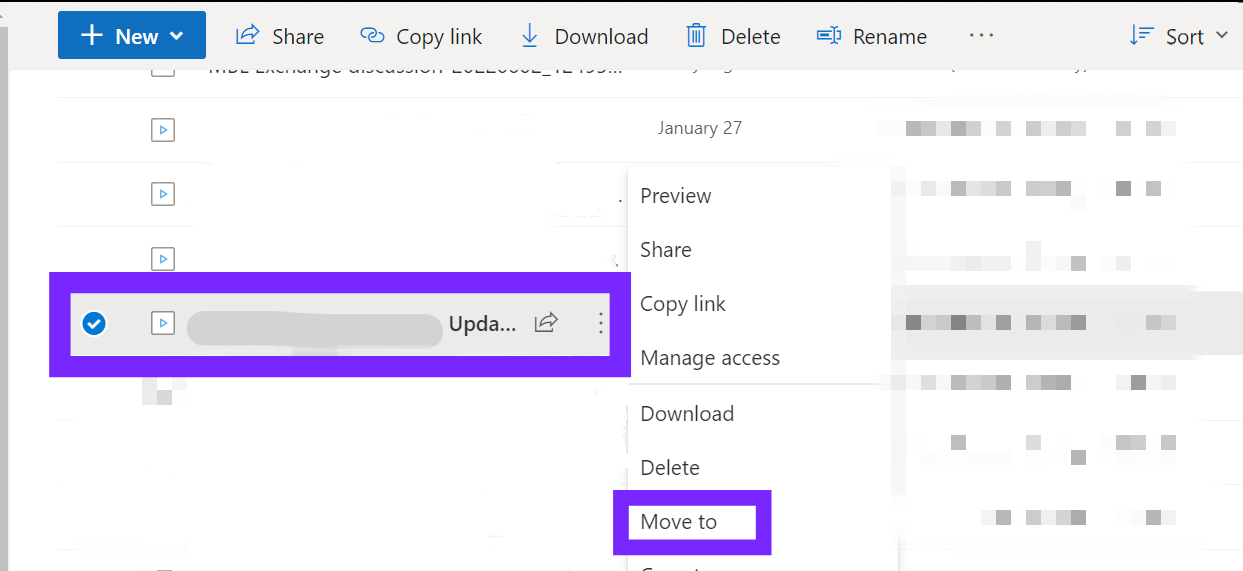The image size is (1243, 571).
Task: Click the video file icon beside January 27
Action: pos(163,129)
